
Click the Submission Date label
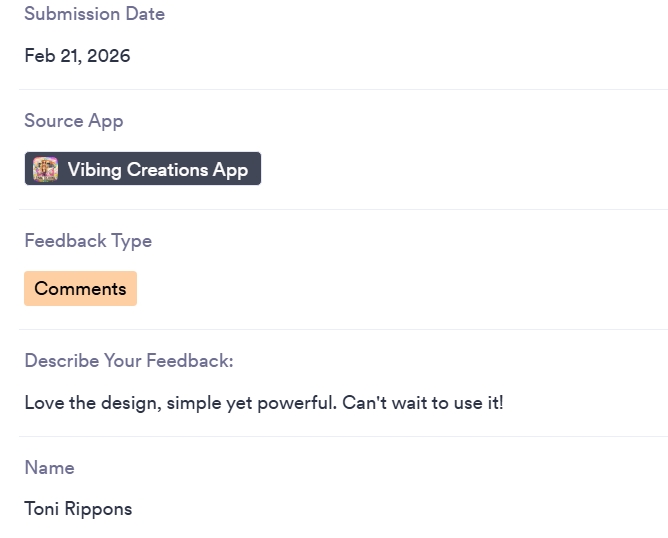tap(94, 14)
